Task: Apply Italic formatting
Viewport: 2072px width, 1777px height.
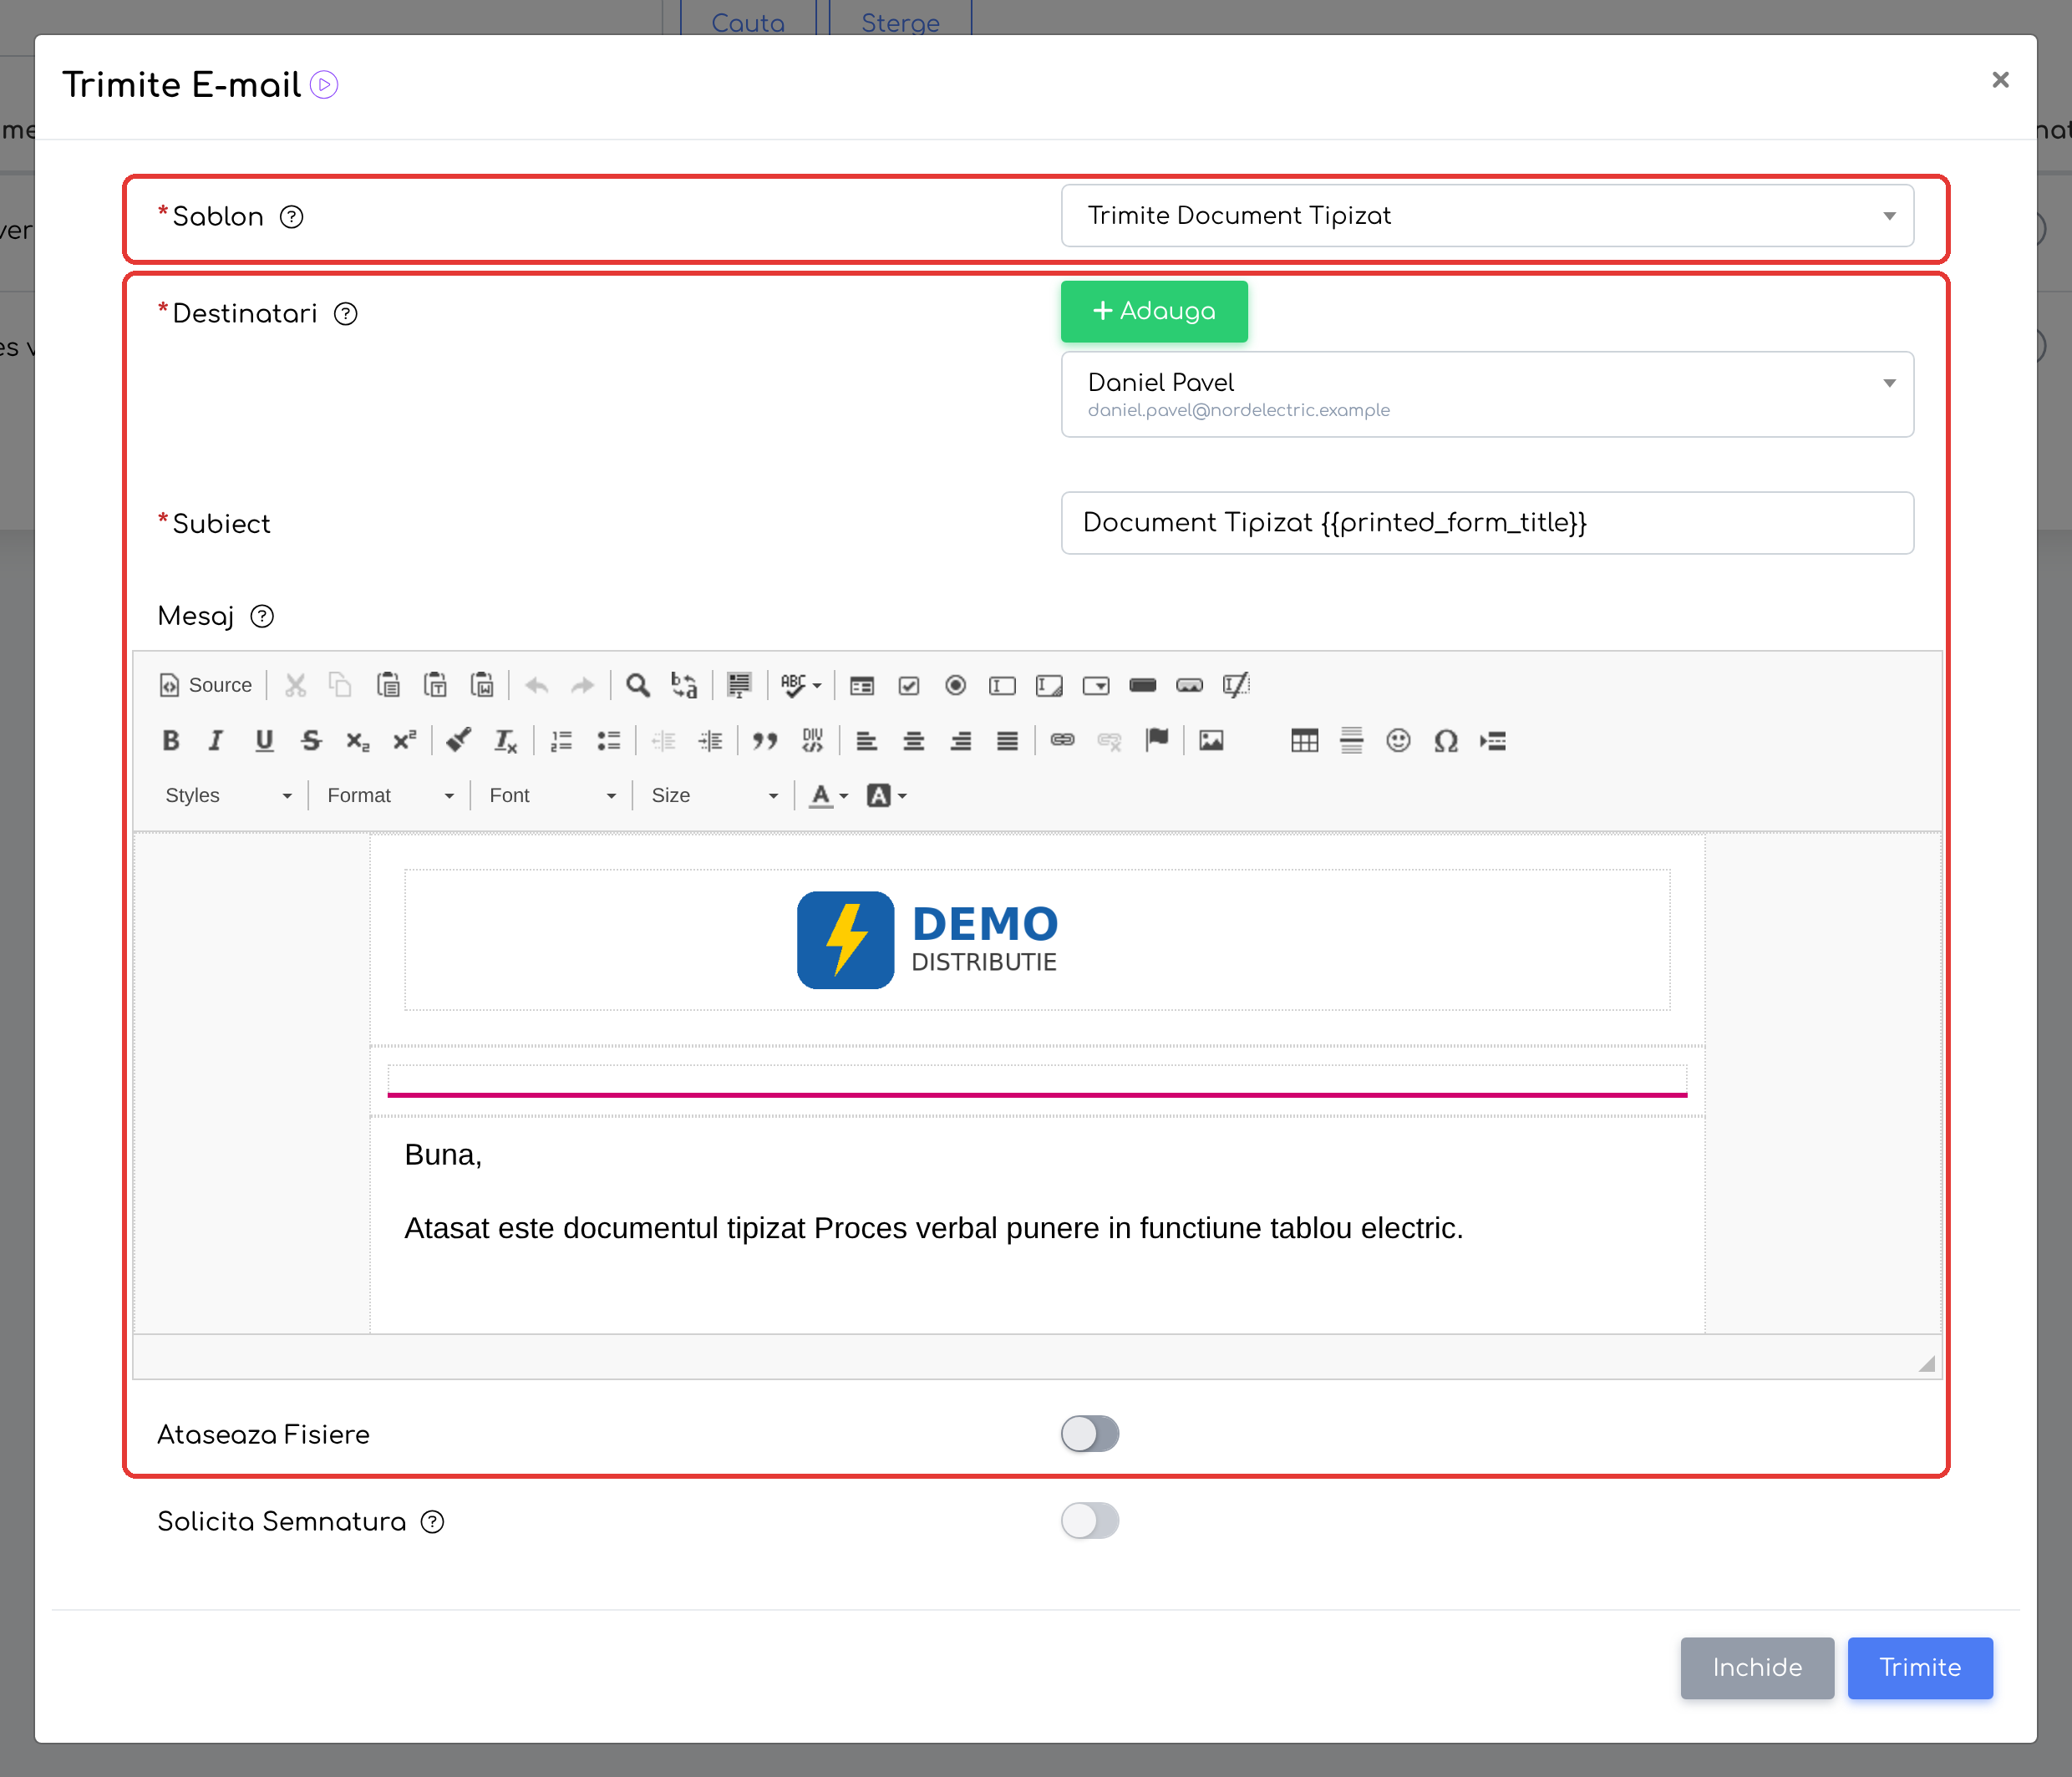Action: 215,741
